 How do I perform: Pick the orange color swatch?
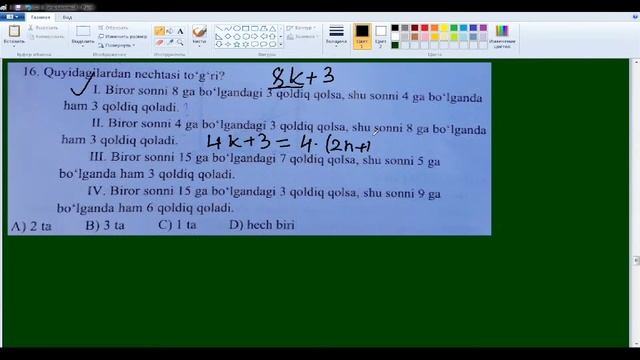coord(434,28)
